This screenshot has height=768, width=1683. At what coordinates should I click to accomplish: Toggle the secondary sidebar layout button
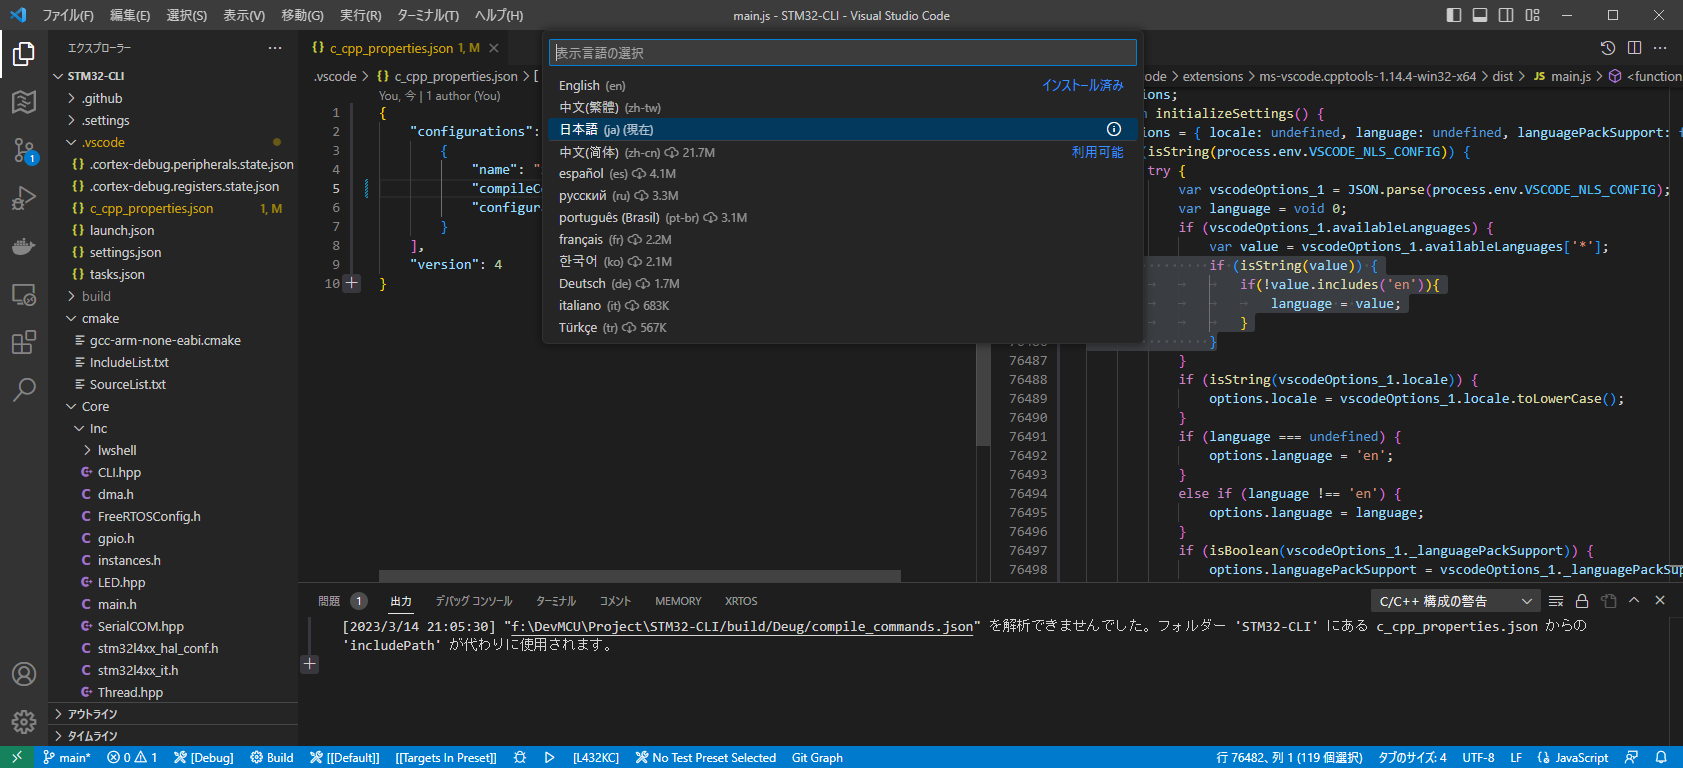(1506, 15)
